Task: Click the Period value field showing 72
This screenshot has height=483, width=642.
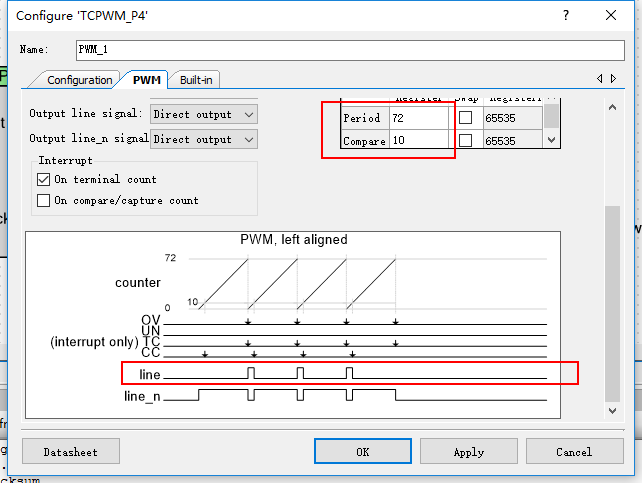Action: click(x=418, y=118)
